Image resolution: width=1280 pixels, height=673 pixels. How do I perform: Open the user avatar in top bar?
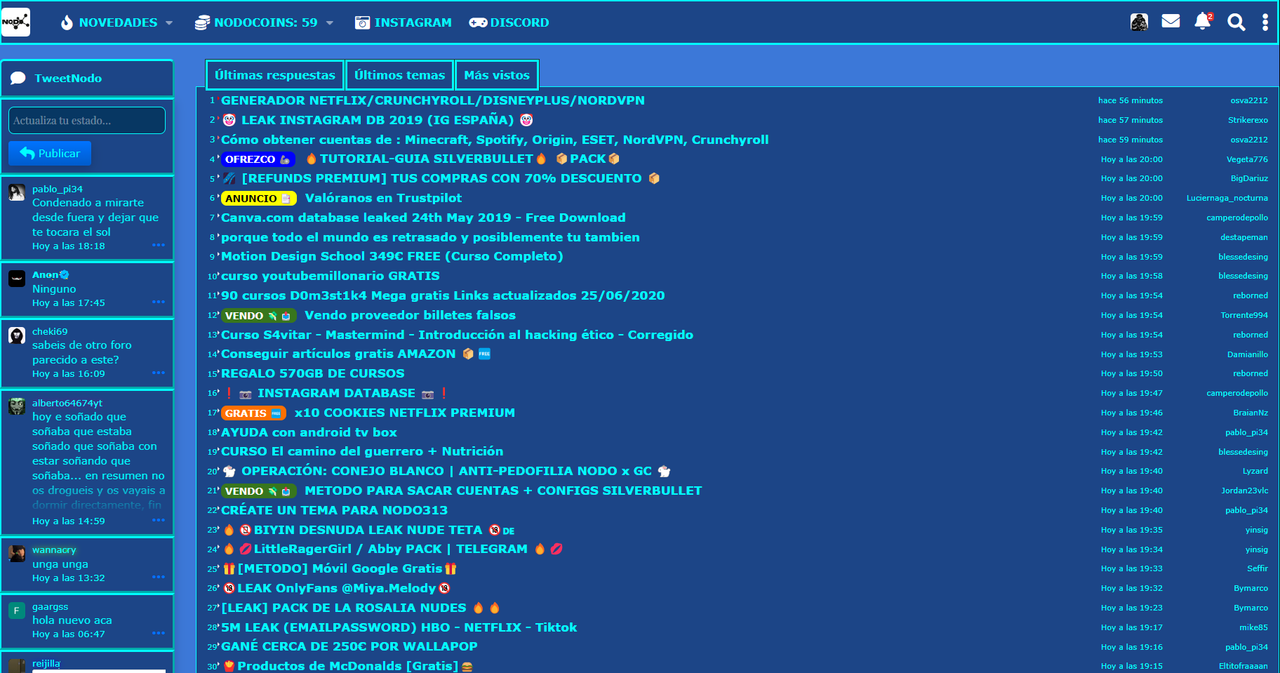(x=1139, y=22)
